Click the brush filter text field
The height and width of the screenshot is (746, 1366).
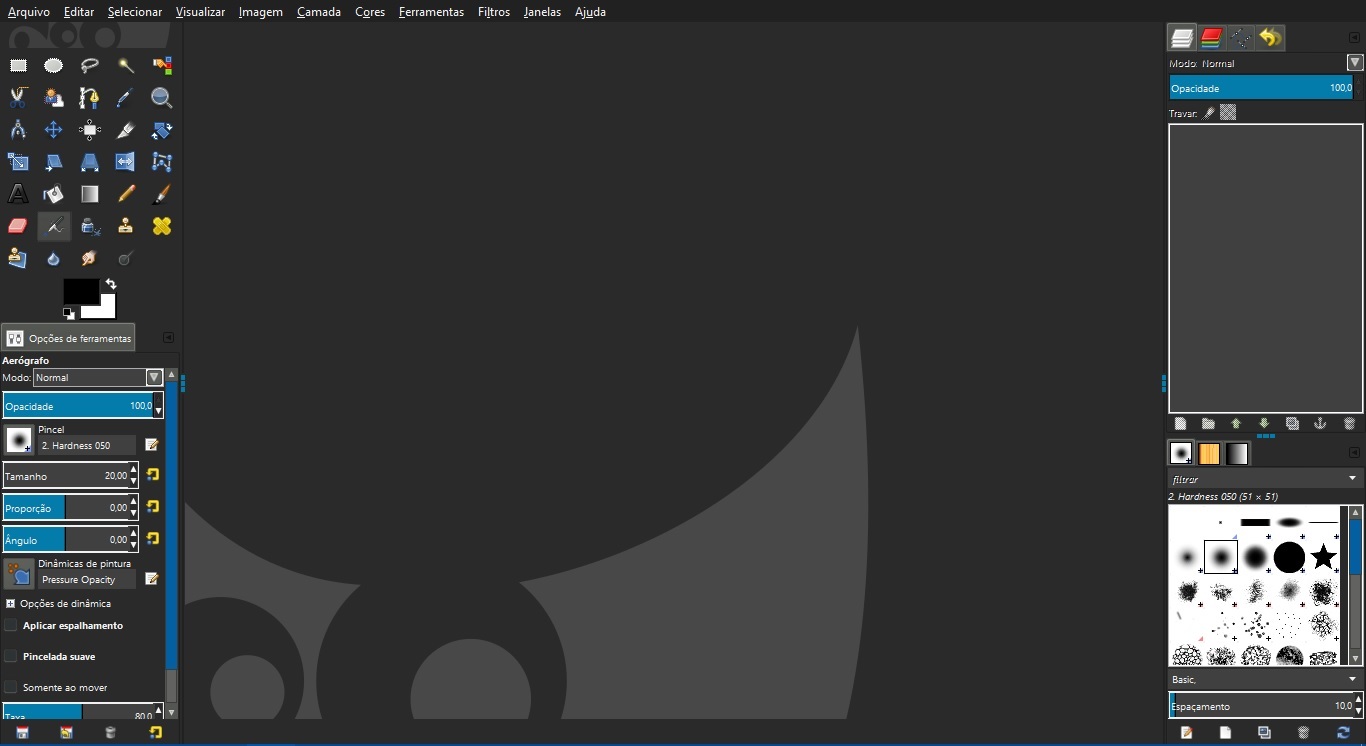[x=1256, y=479]
